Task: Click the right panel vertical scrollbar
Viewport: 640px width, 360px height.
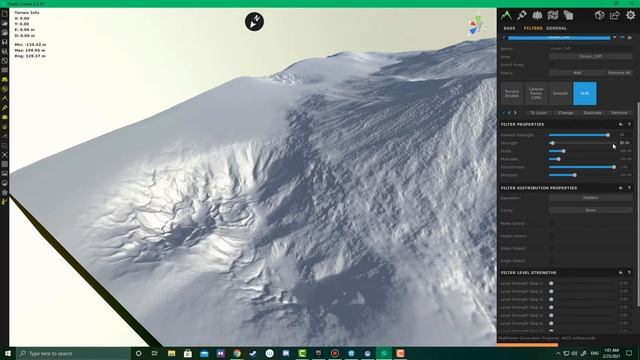Action: (x=638, y=203)
